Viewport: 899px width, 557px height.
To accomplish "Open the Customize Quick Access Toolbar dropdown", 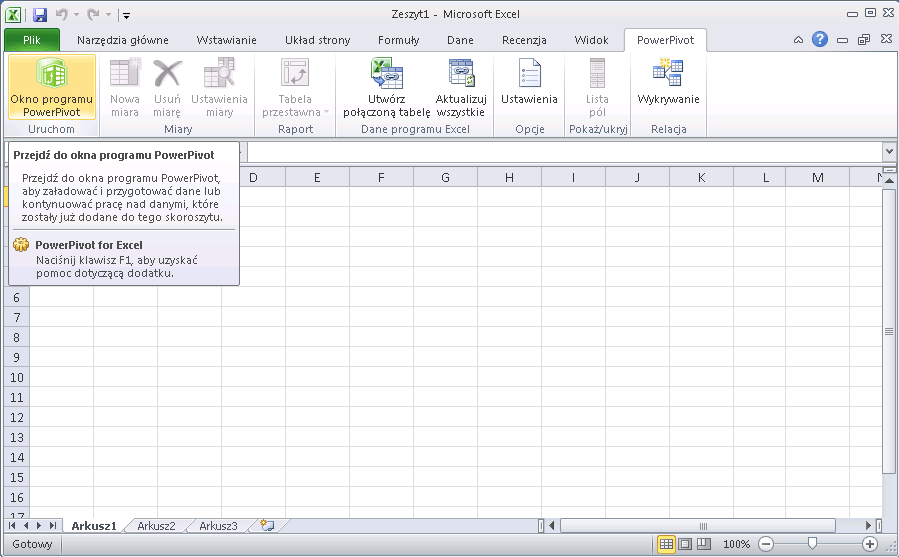I will point(127,15).
